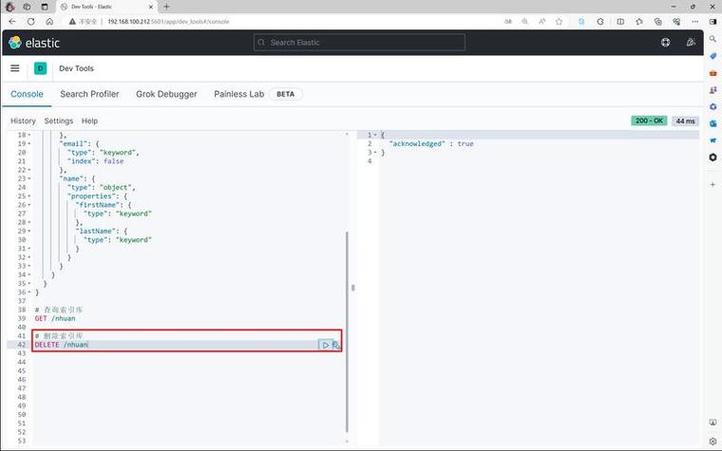Open the wrench actions menu for the request
The height and width of the screenshot is (451, 722).
(336, 345)
